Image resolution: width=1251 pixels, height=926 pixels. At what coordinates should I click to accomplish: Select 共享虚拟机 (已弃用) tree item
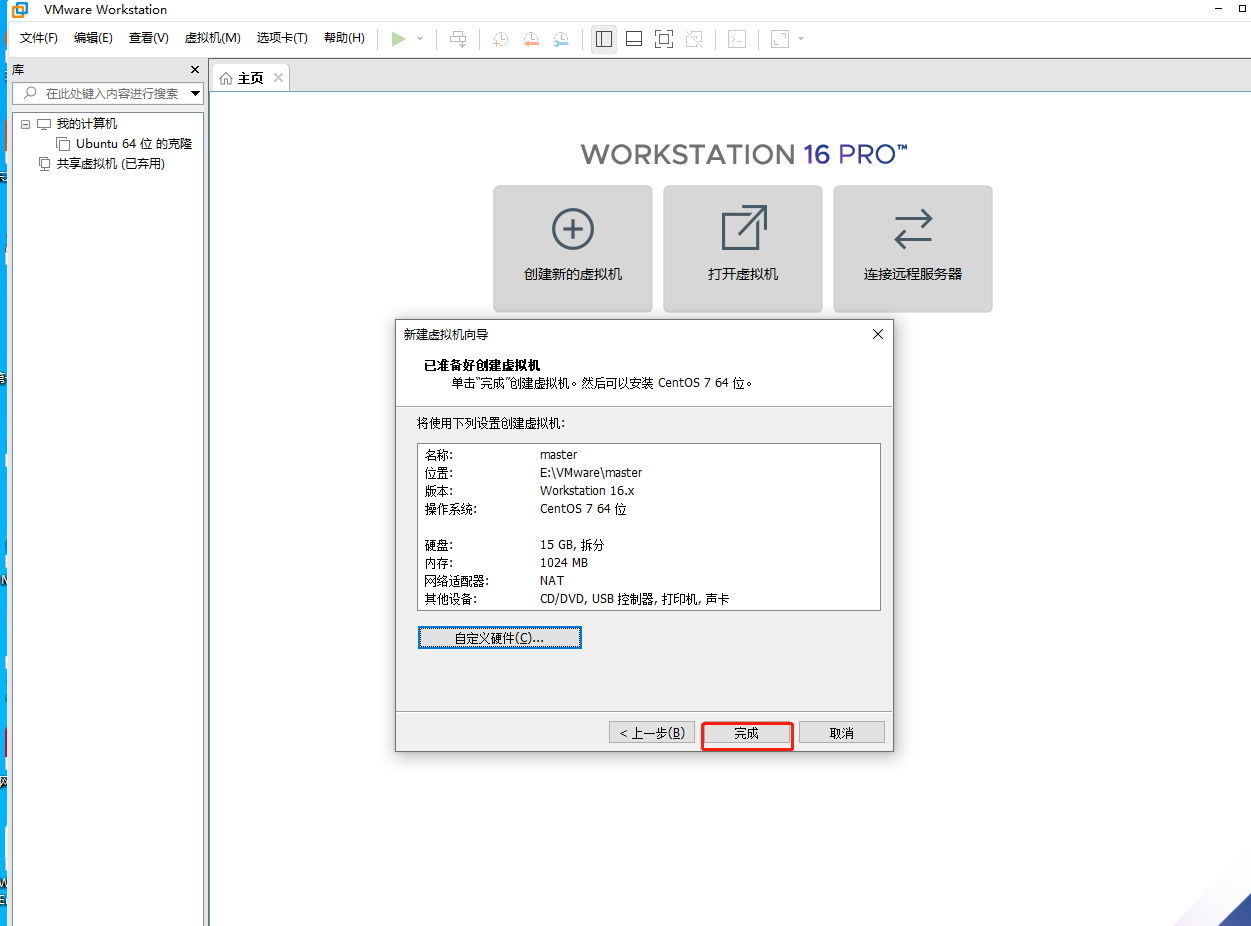110,164
